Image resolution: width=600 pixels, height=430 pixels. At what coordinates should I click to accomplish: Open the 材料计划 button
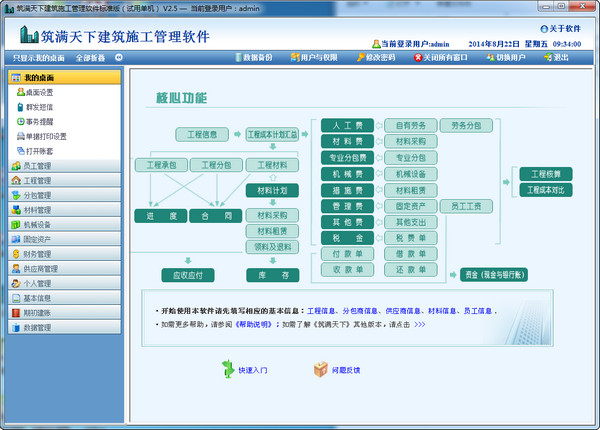(272, 190)
